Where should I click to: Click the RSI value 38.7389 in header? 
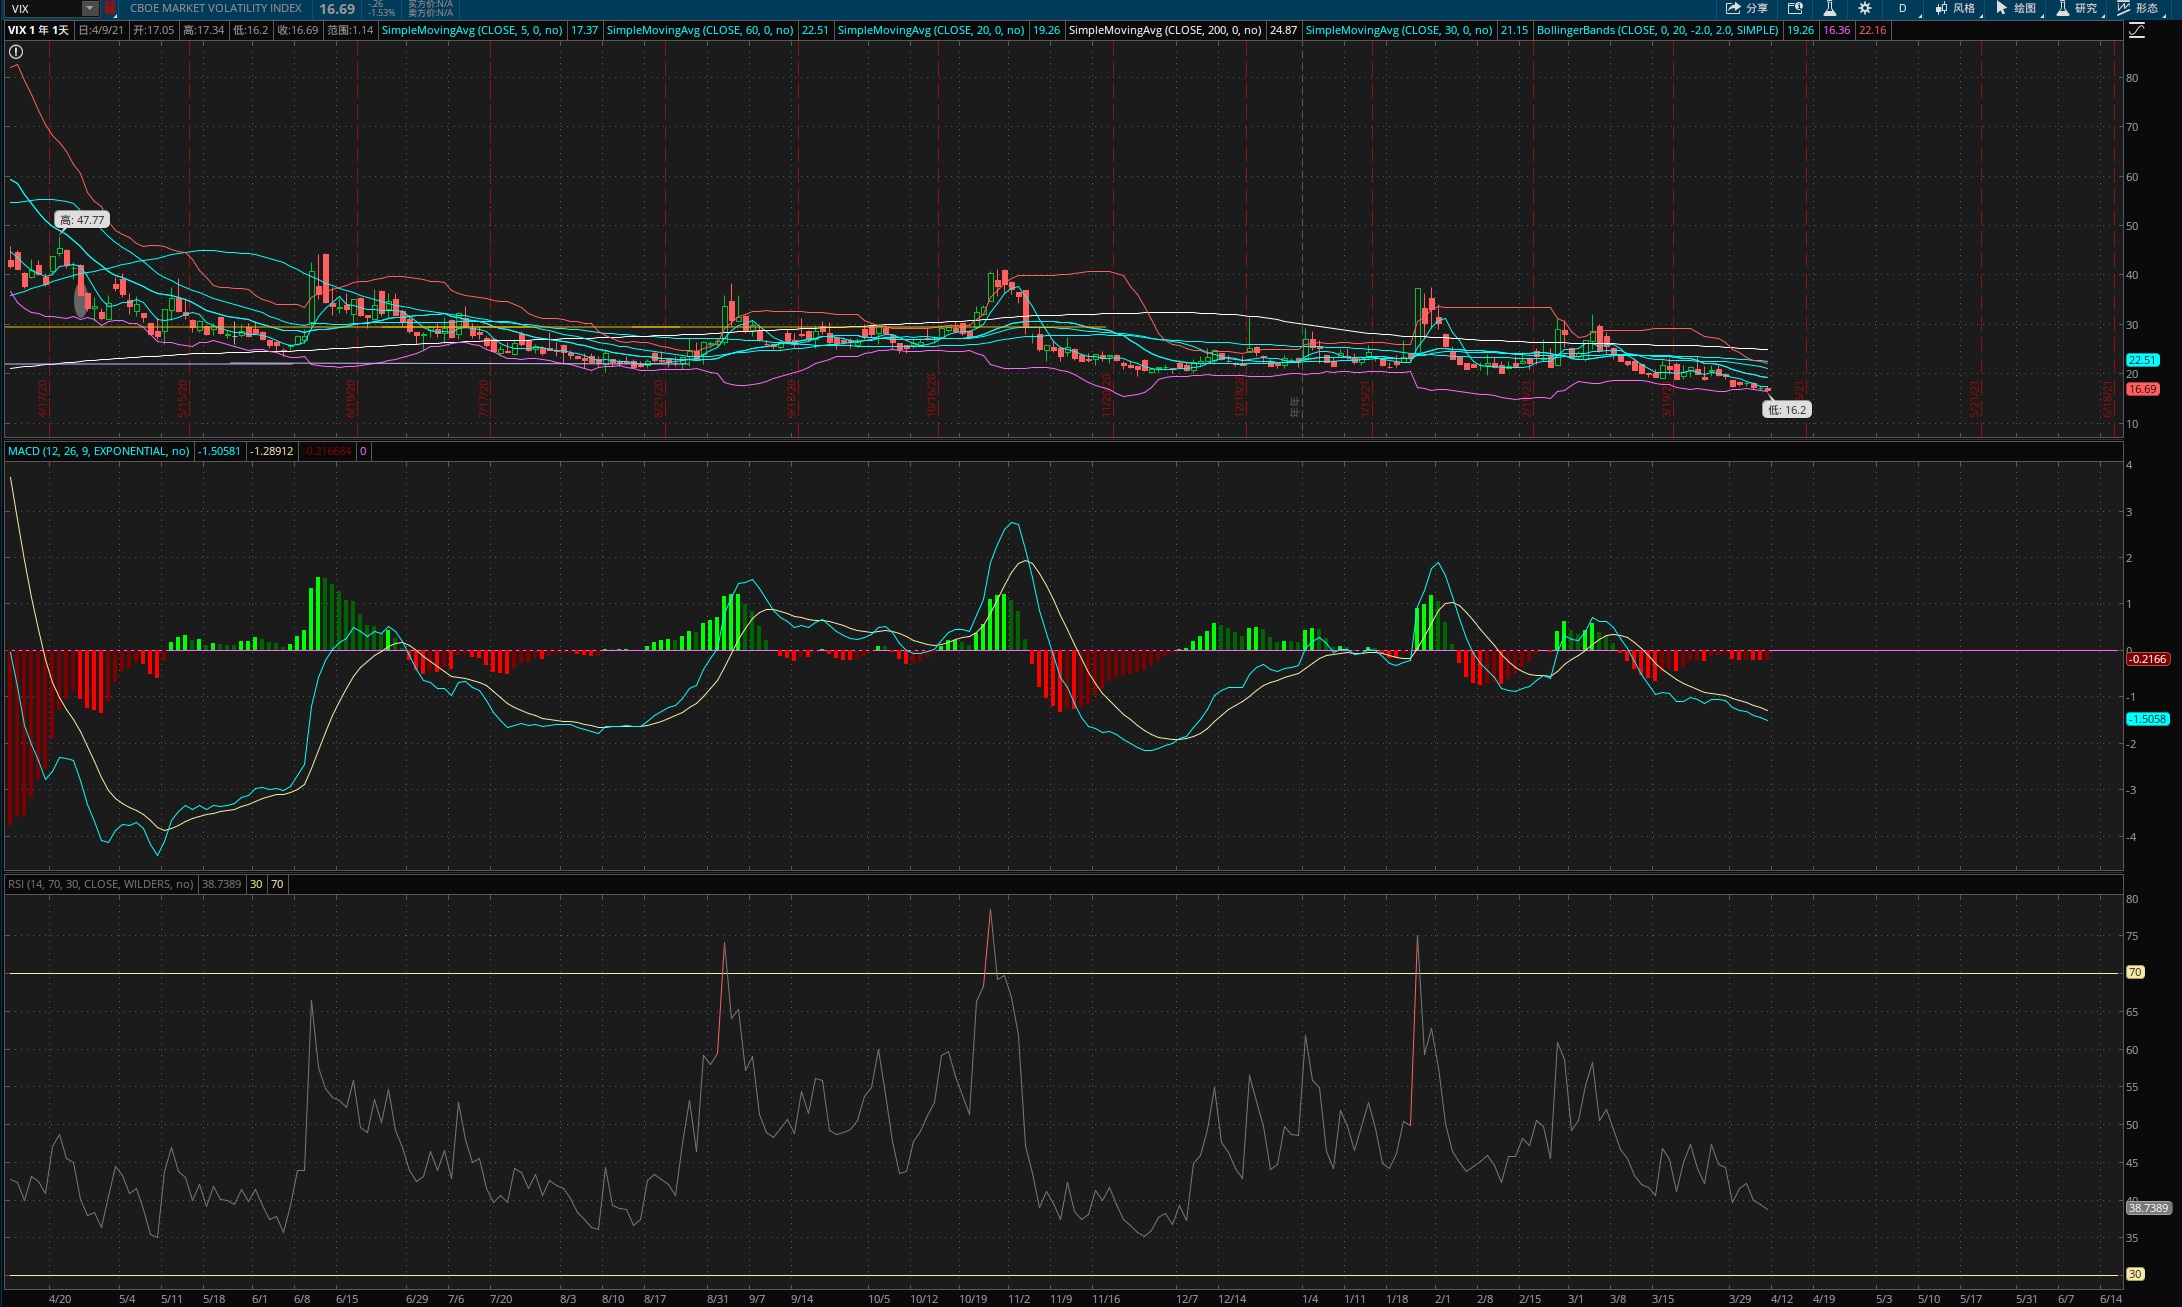(x=222, y=884)
